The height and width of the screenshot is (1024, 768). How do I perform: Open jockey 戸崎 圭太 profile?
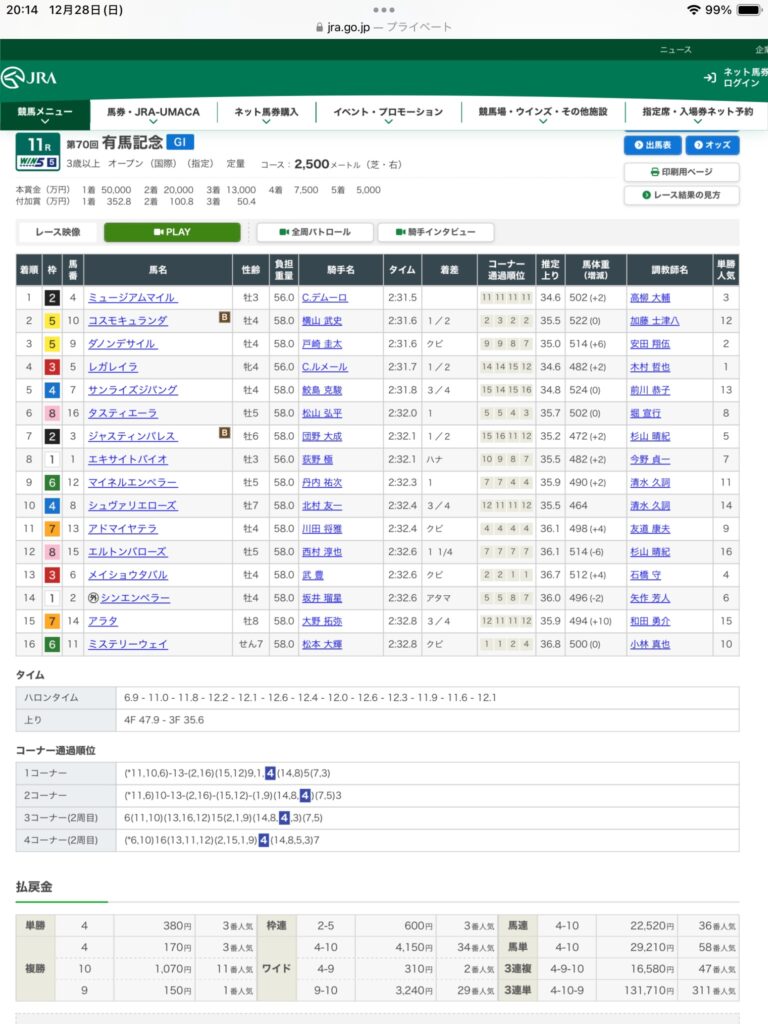pyautogui.click(x=322, y=344)
